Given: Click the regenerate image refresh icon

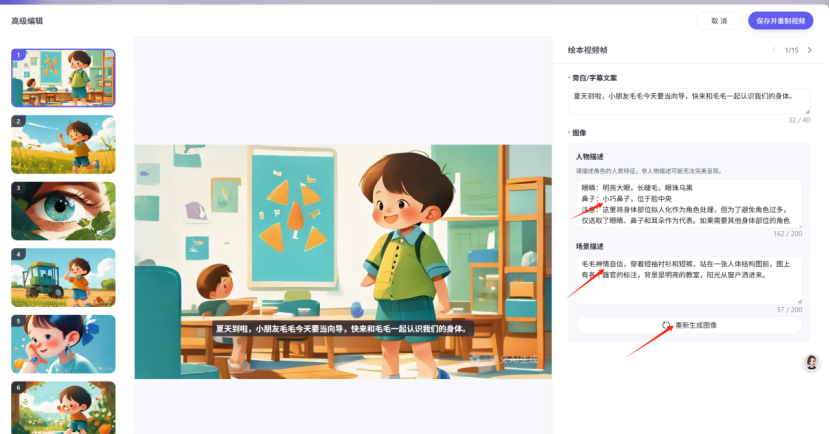Looking at the screenshot, I should pyautogui.click(x=666, y=325).
